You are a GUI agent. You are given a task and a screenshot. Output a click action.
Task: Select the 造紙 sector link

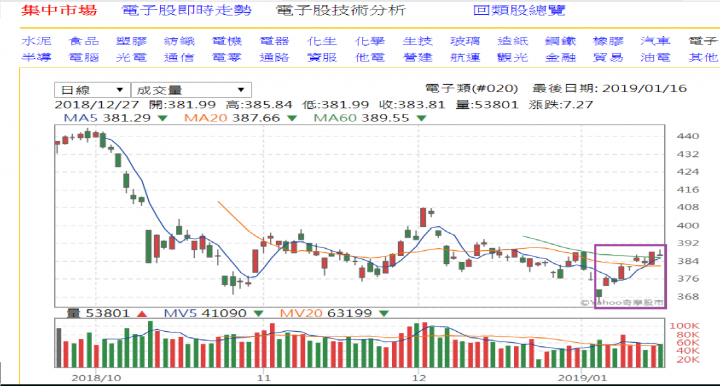coord(513,41)
